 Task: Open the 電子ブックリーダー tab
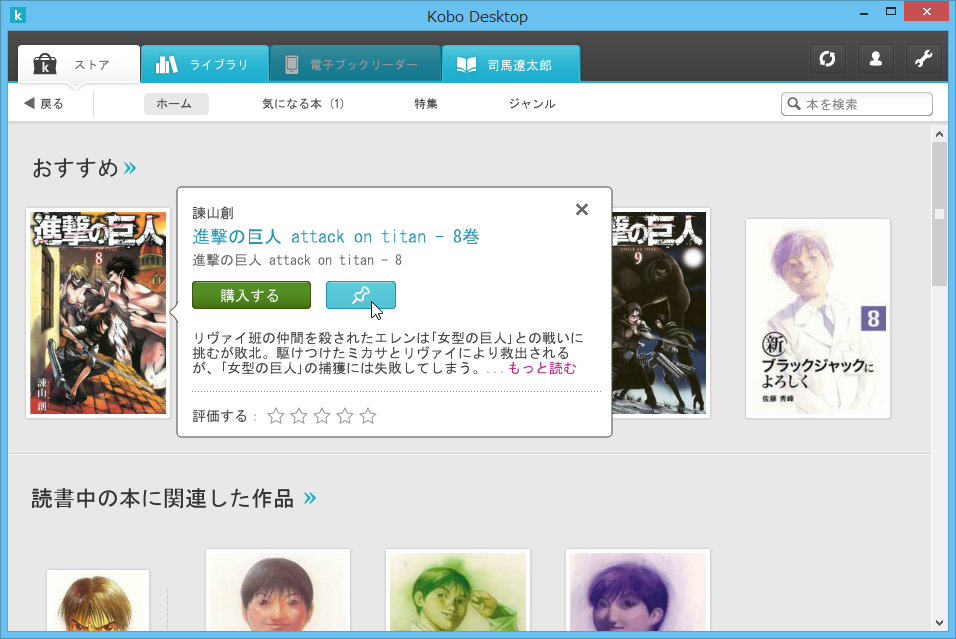(x=355, y=64)
